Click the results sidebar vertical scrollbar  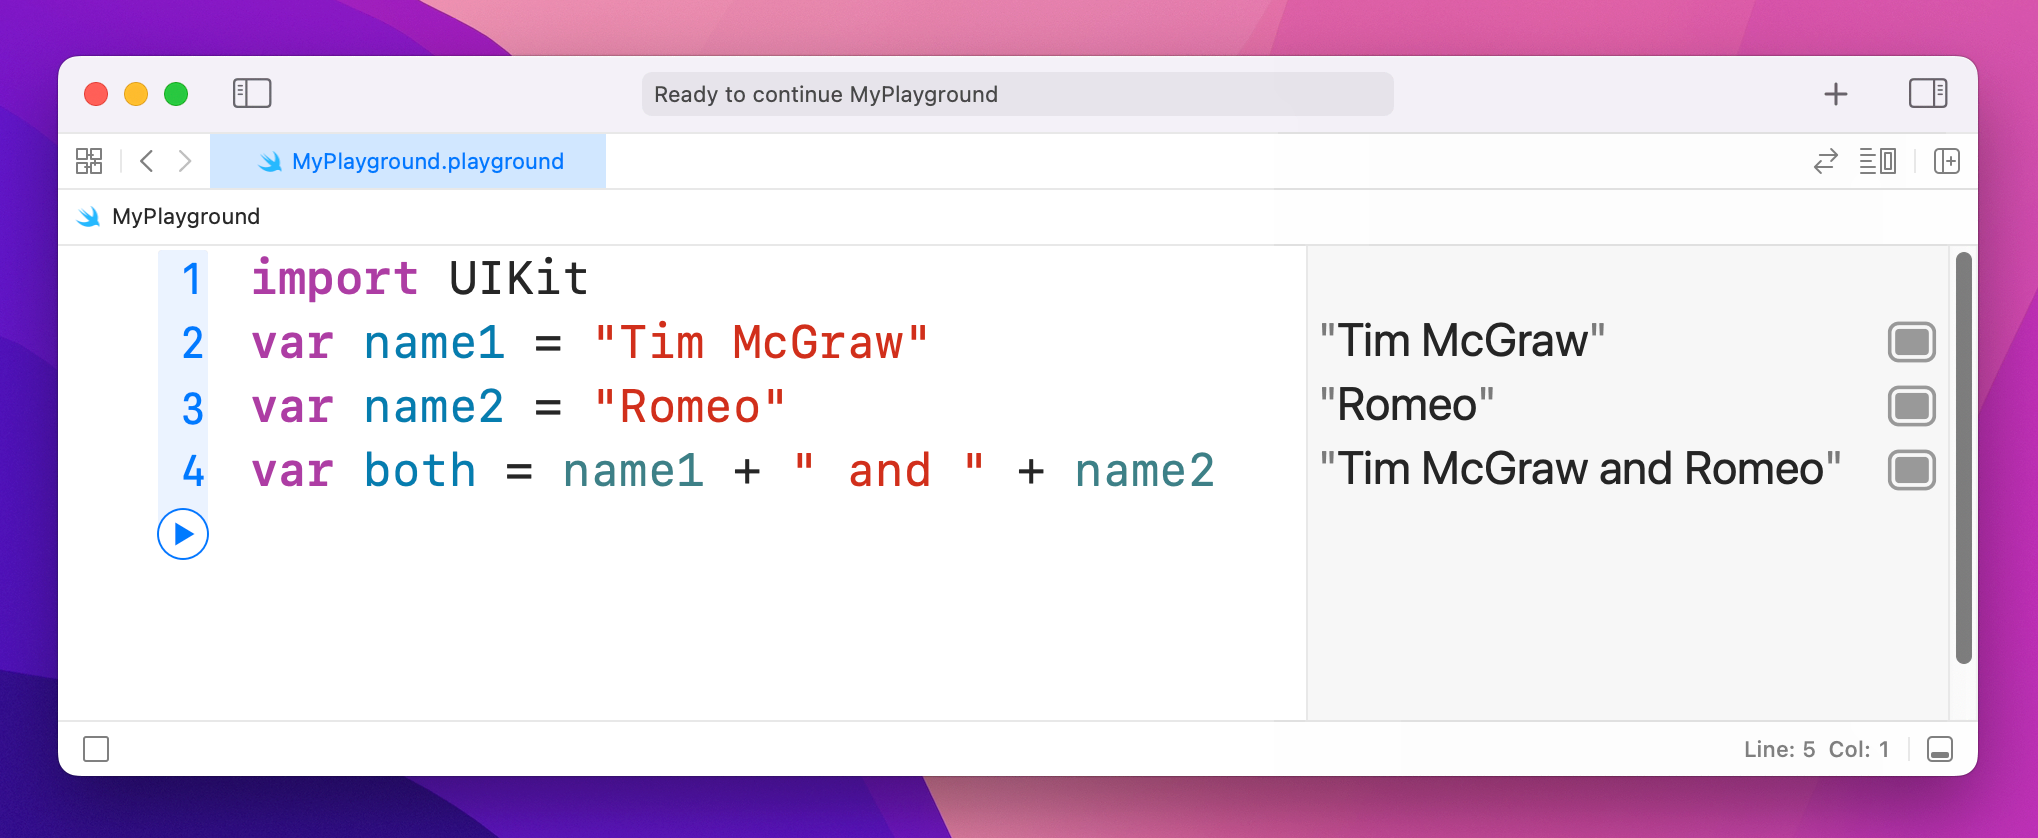(x=1963, y=458)
